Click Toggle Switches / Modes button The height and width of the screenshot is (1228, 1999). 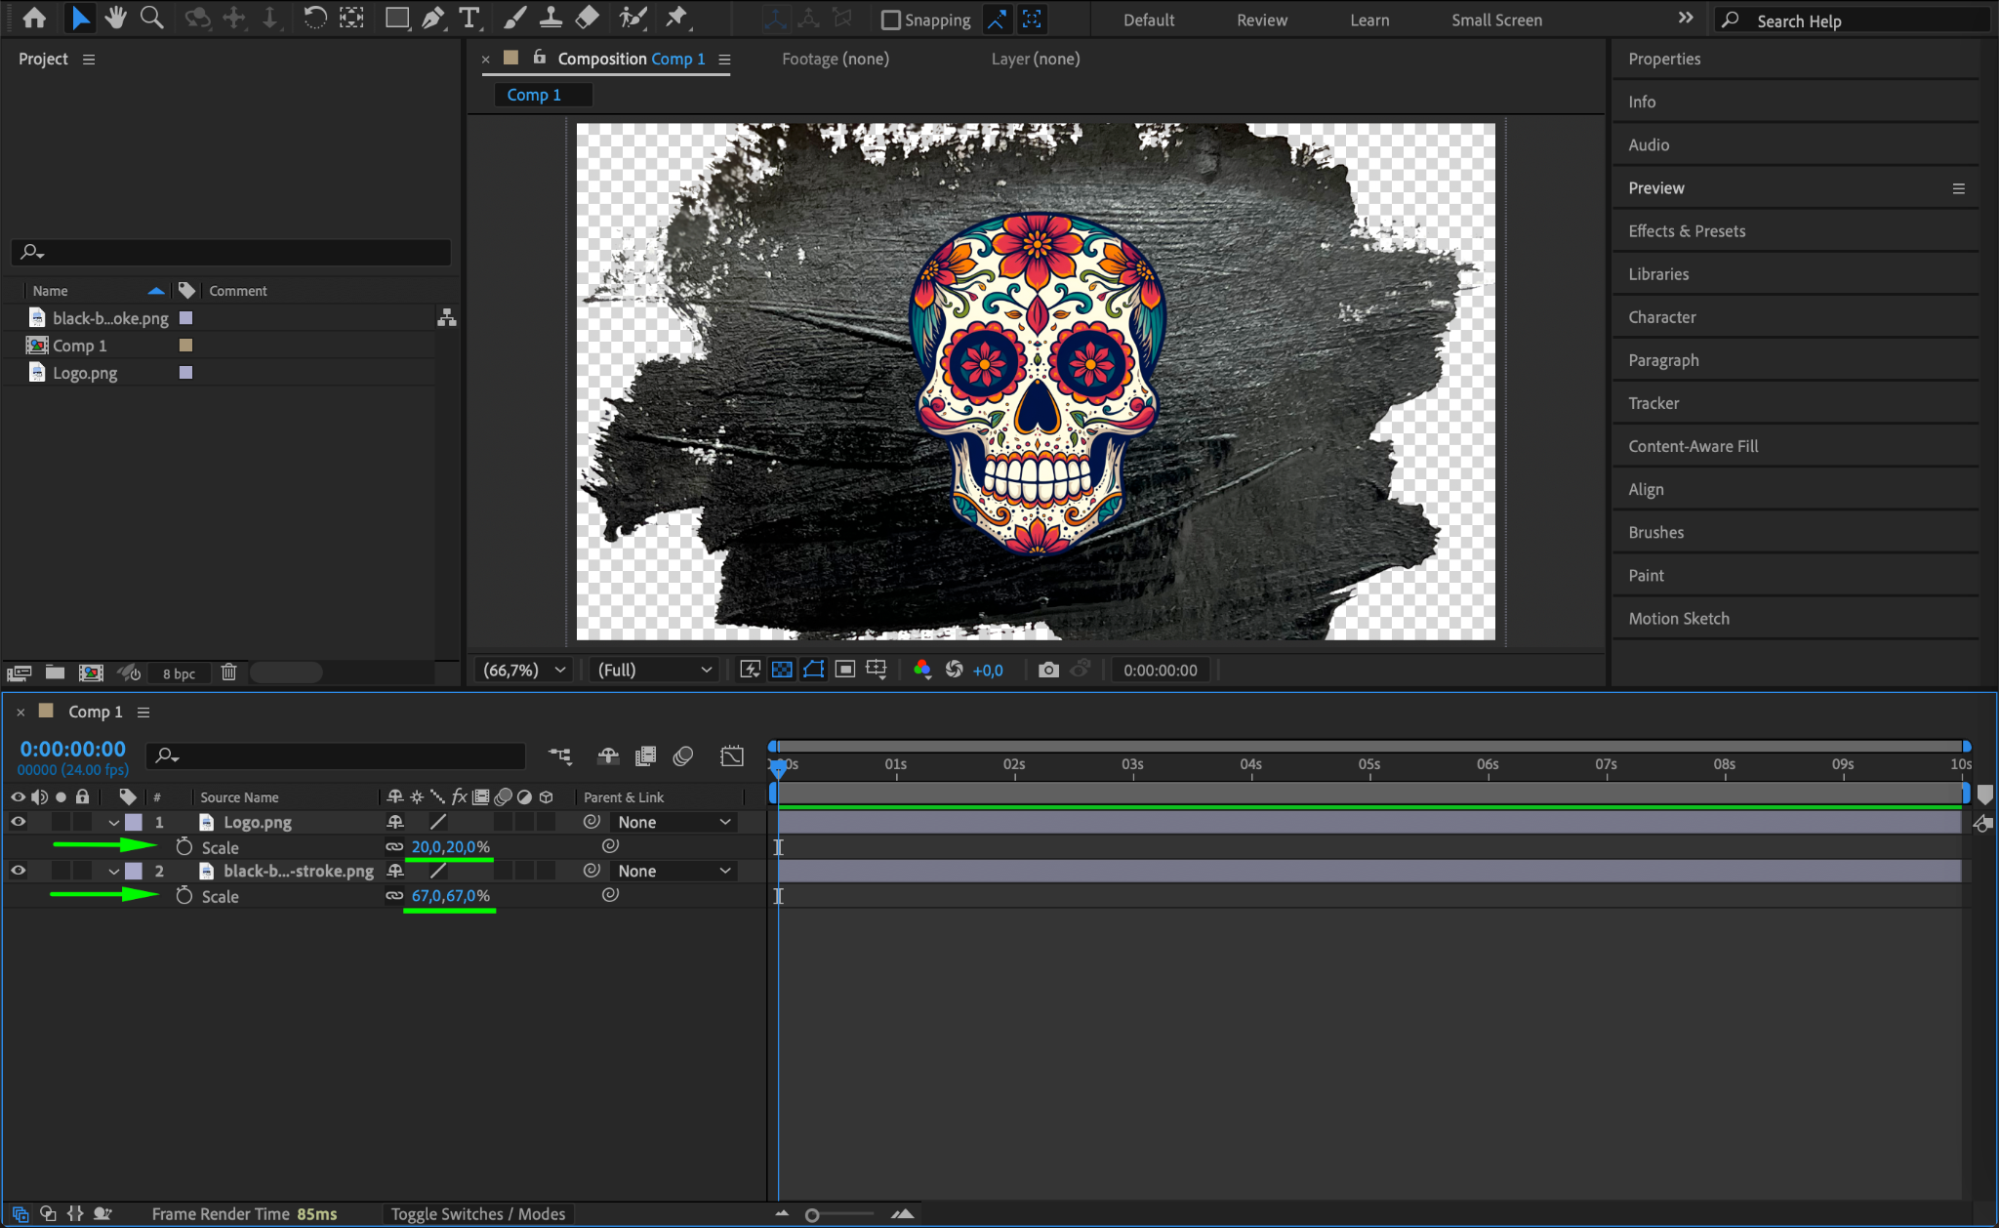tap(478, 1214)
